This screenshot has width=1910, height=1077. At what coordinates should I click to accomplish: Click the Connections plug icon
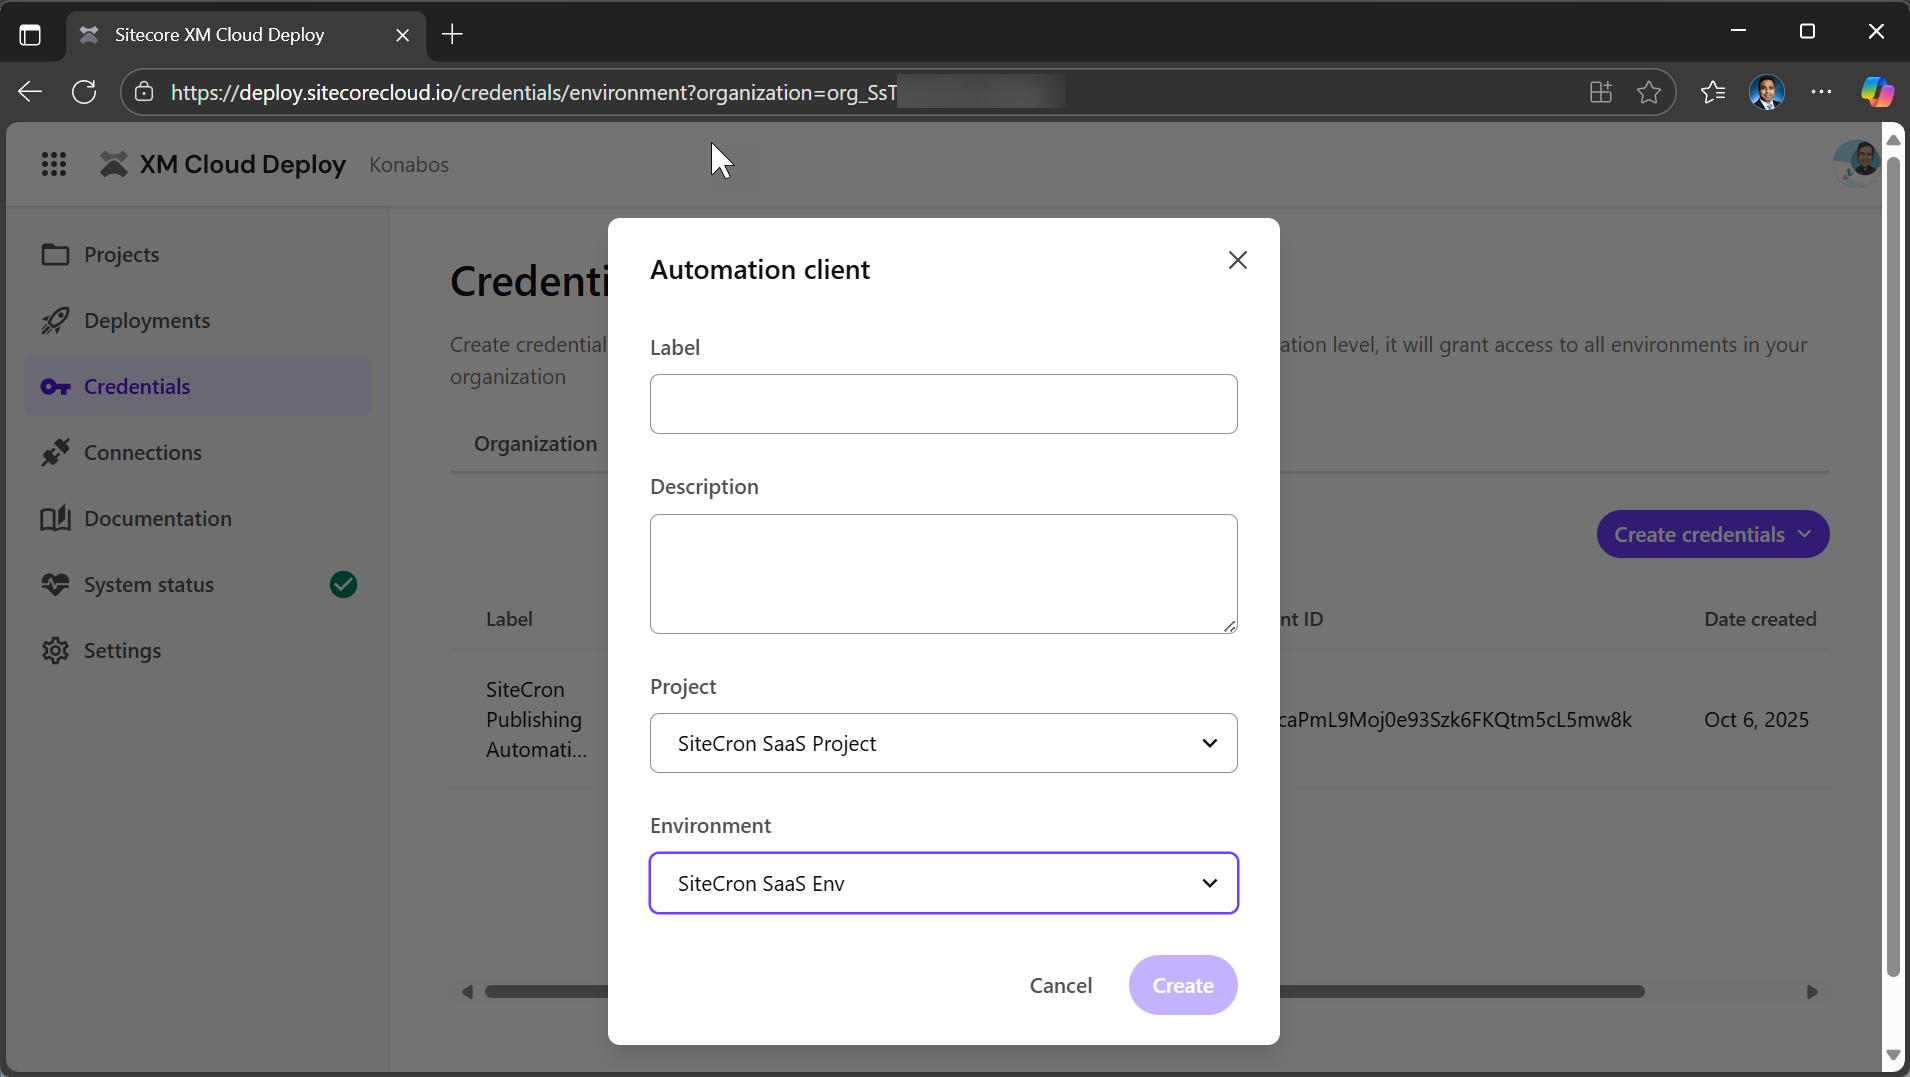tap(55, 453)
